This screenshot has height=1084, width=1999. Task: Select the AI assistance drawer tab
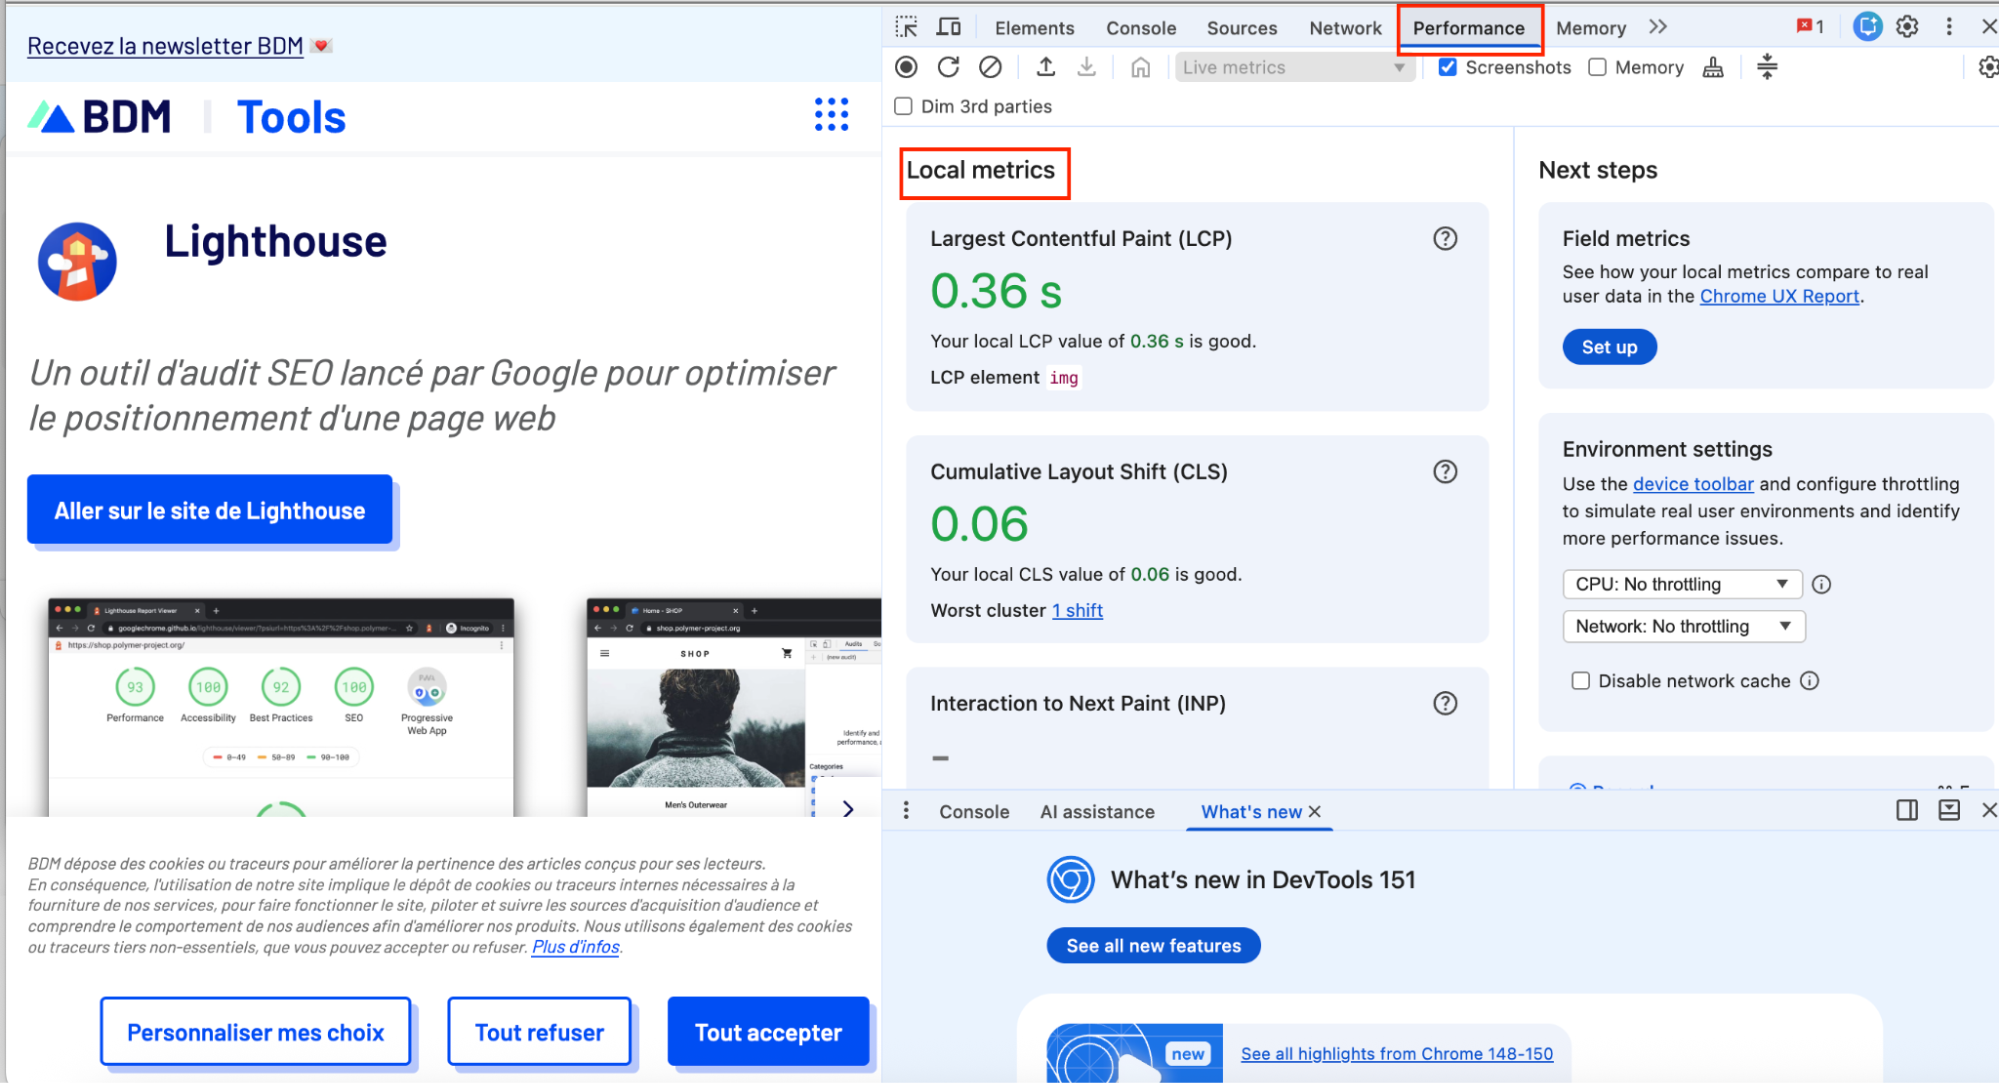(x=1097, y=812)
